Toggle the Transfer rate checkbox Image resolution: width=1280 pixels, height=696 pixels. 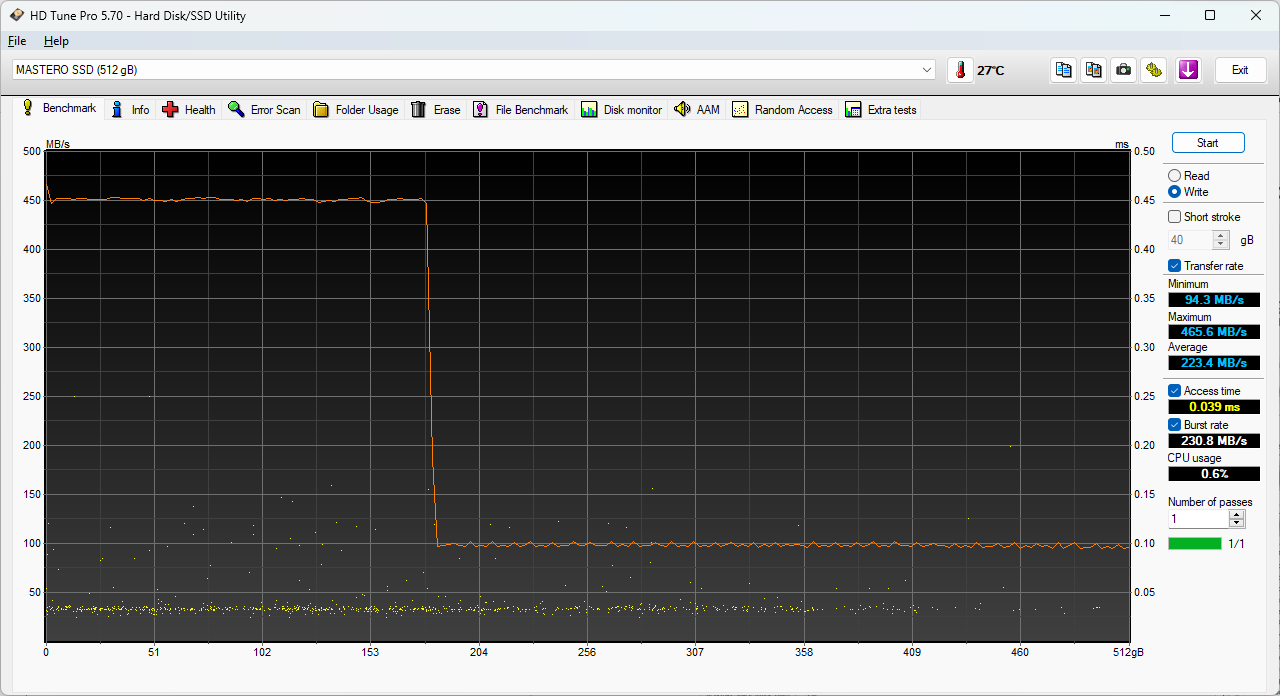pos(1174,266)
